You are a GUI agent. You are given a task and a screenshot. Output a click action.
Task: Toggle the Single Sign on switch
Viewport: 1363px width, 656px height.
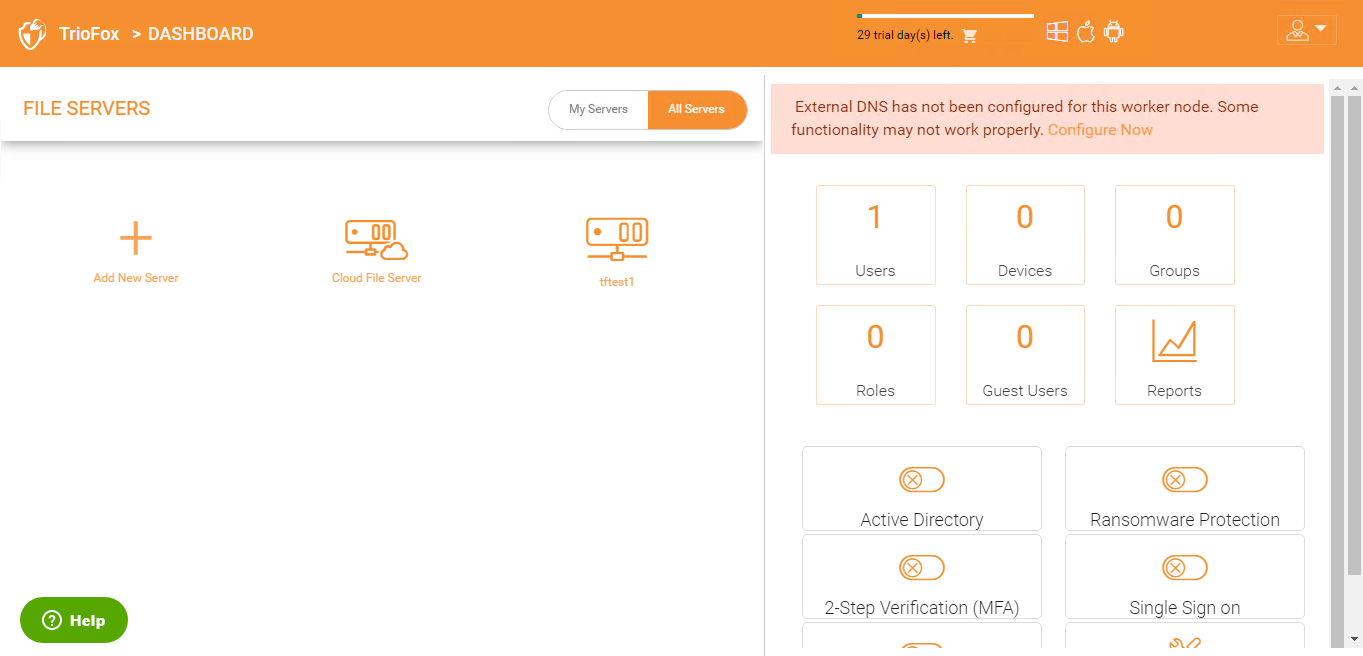tap(1185, 568)
